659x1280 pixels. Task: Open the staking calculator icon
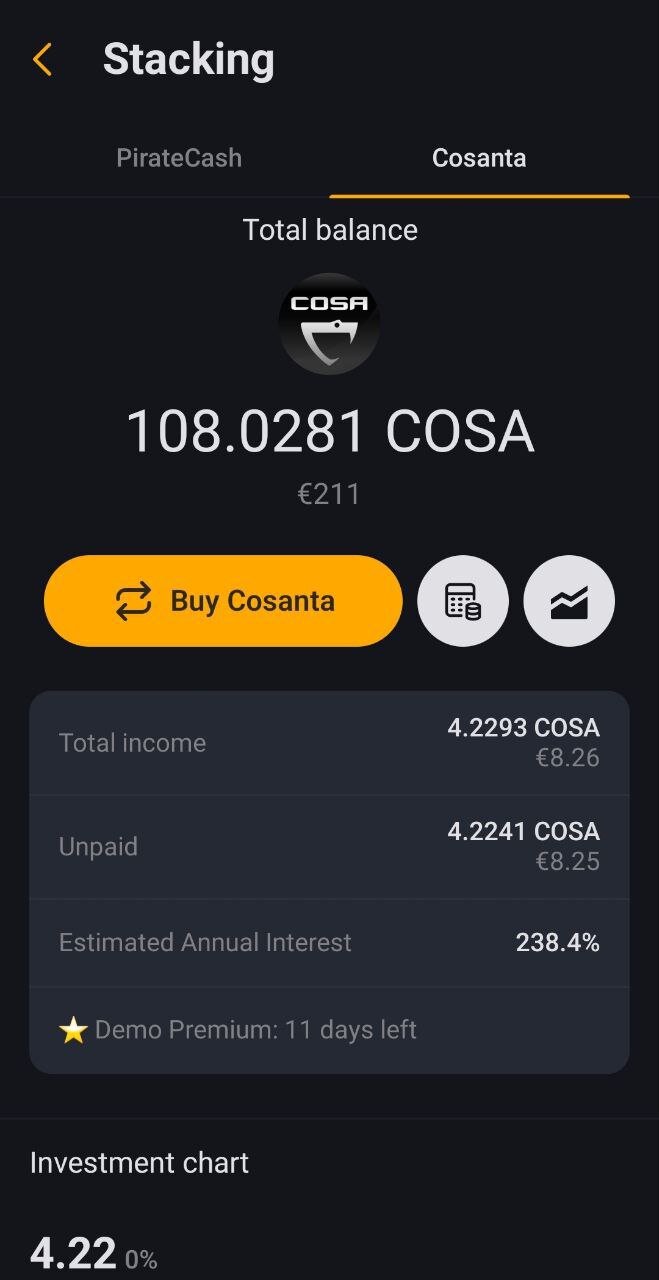[x=462, y=601]
